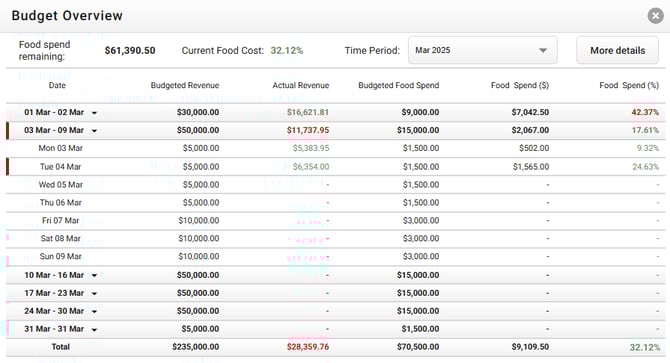This screenshot has height=363, width=670.
Task: Expand the 31 Mar - 31 Mar arrow
Action: [x=94, y=329]
